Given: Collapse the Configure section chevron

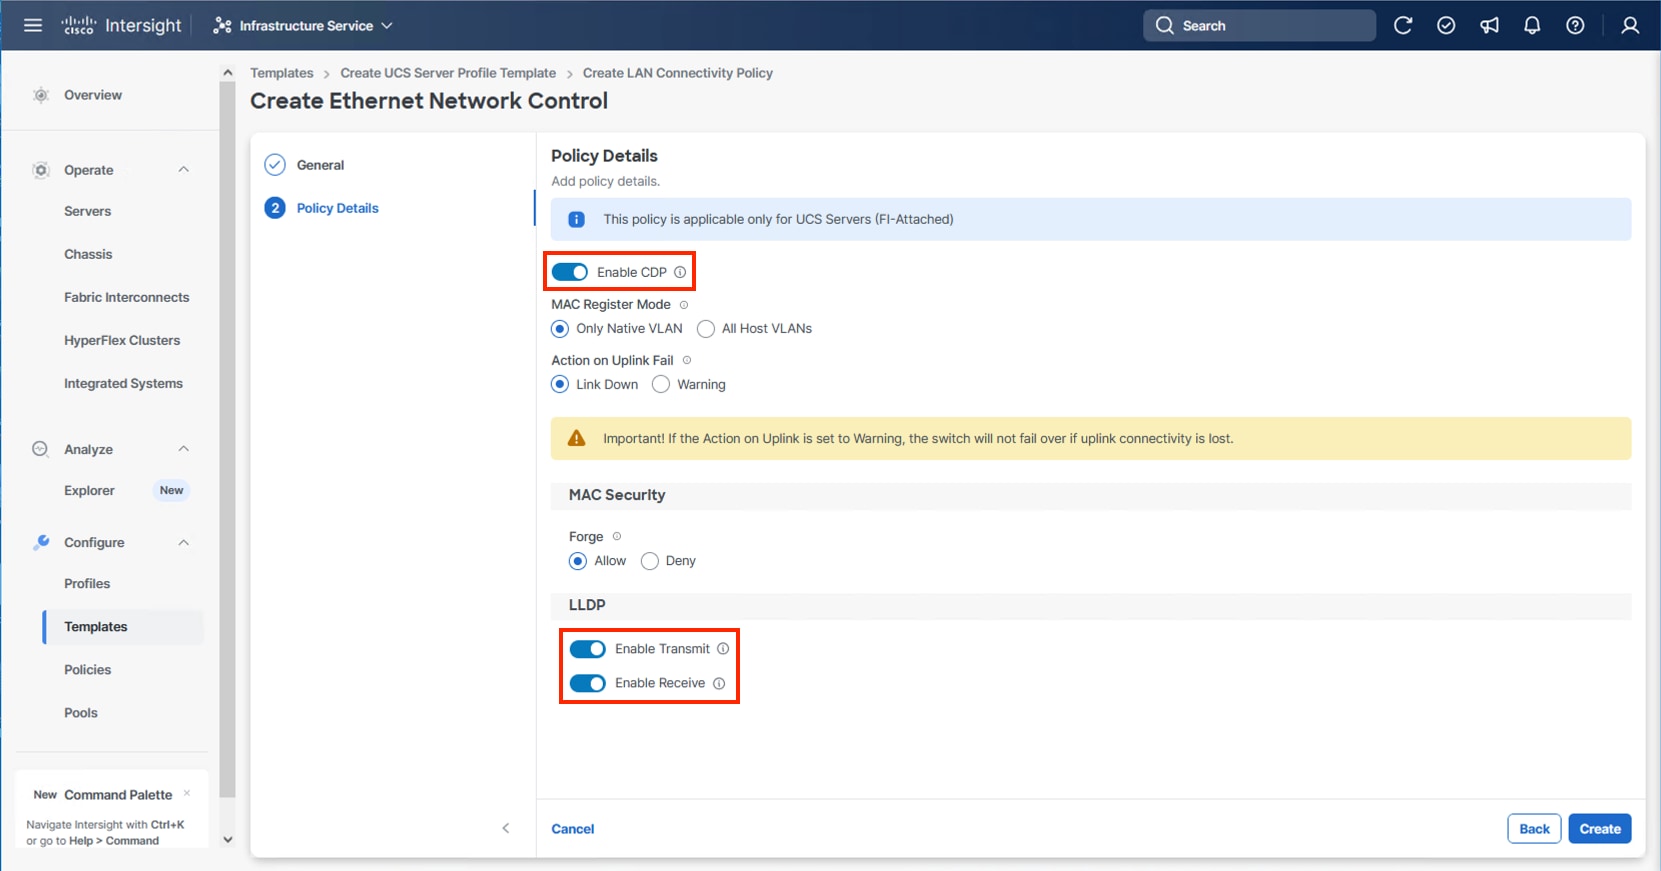Looking at the screenshot, I should 184,542.
